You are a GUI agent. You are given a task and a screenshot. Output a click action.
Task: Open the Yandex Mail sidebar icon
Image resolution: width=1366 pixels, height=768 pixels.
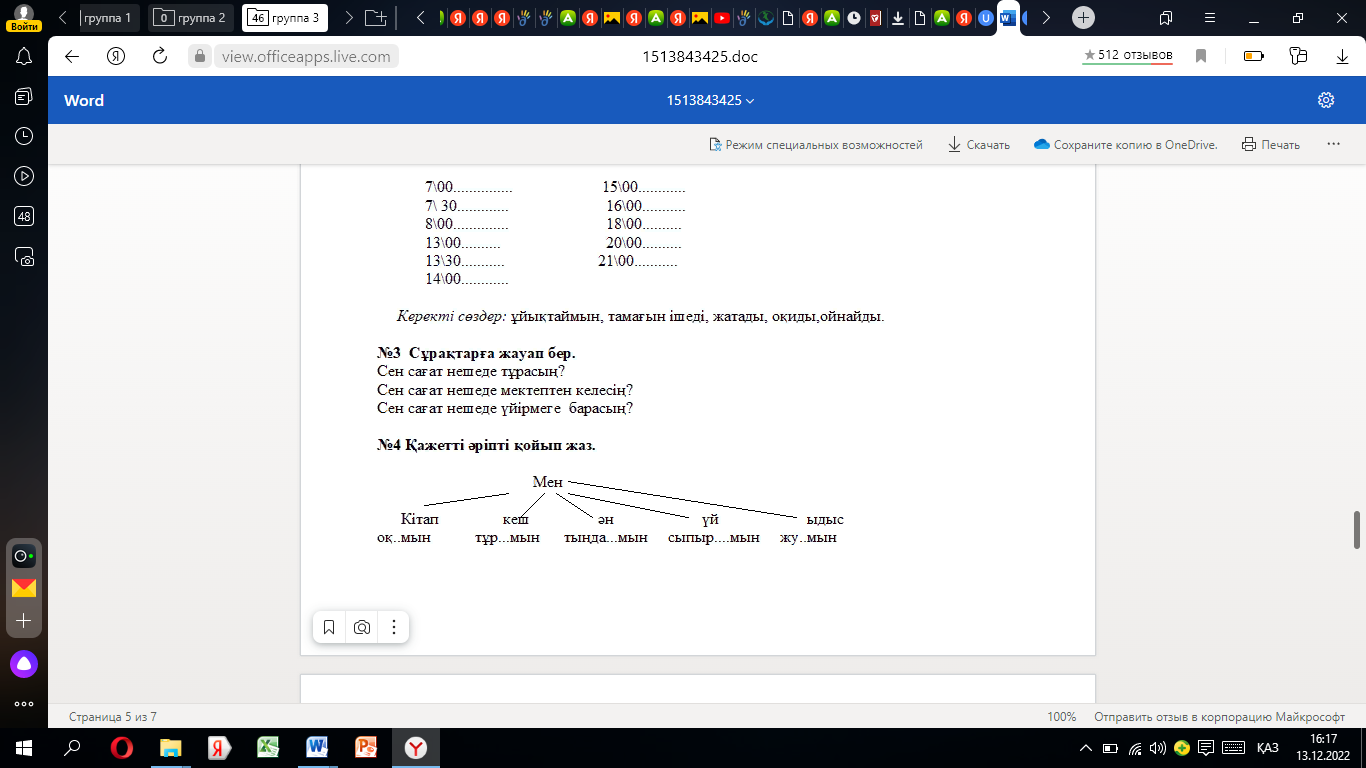(x=24, y=588)
